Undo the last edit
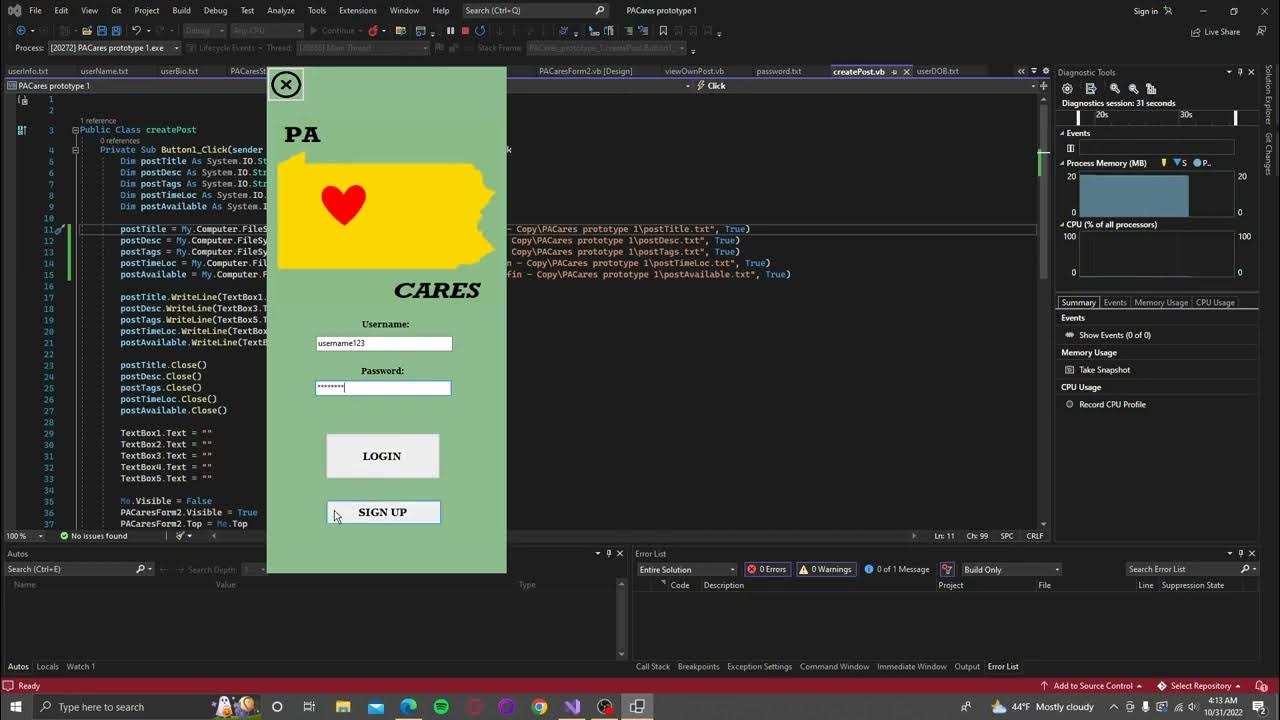The width and height of the screenshot is (1280, 720). tap(136, 31)
